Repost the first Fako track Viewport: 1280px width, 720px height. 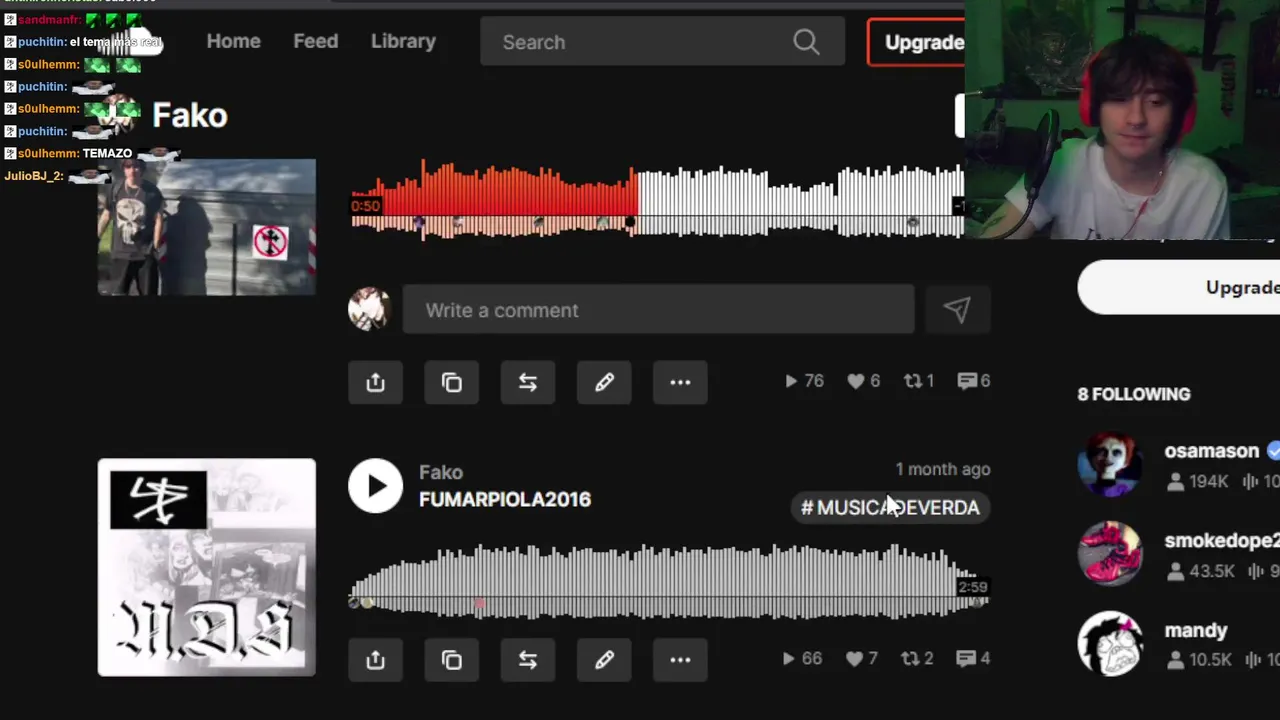click(x=528, y=382)
